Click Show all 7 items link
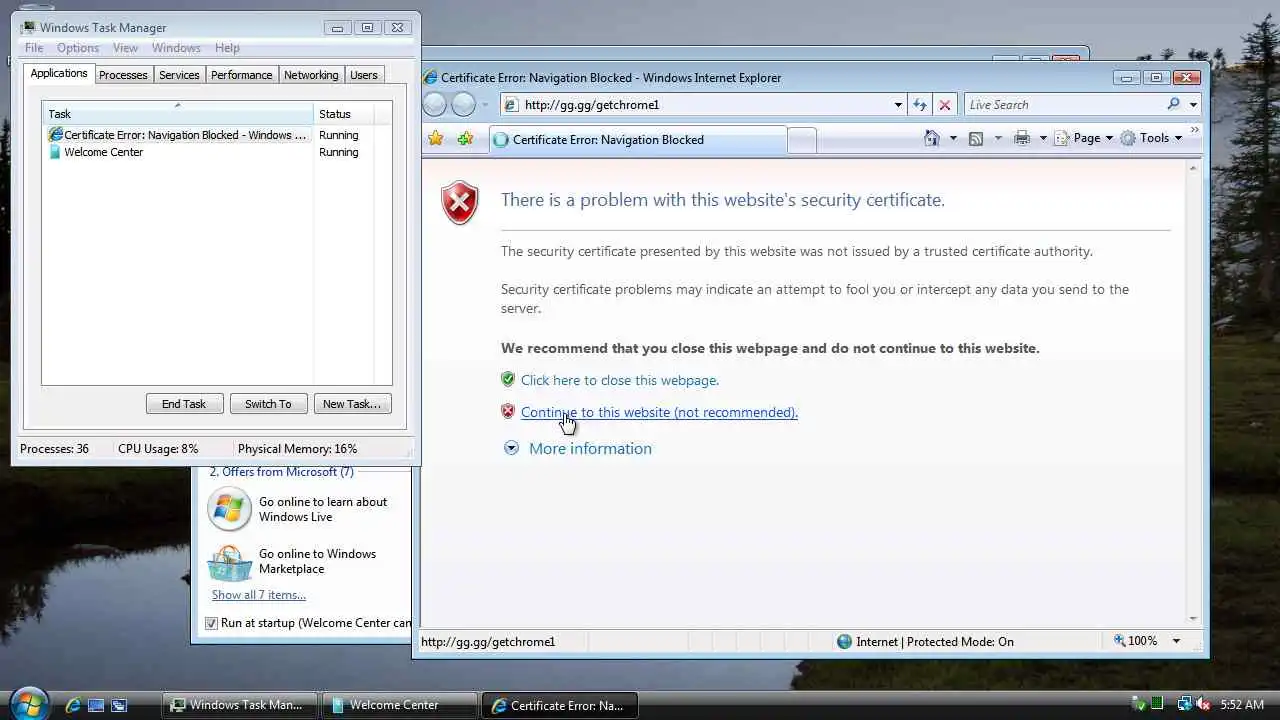 tap(259, 595)
